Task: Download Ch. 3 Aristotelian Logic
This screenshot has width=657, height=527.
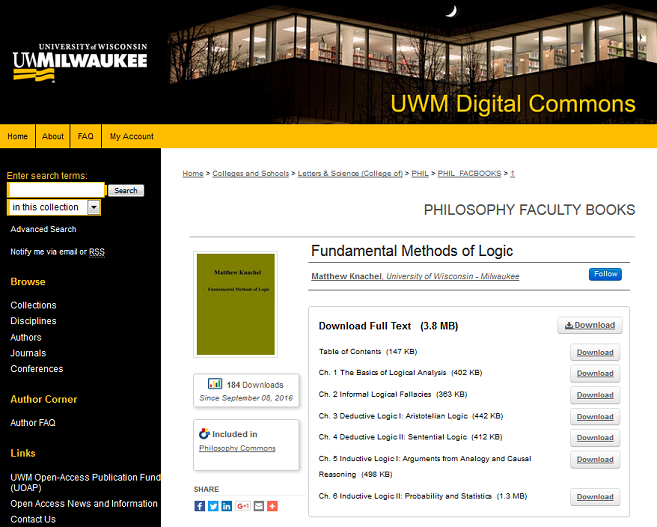Action: (x=595, y=417)
